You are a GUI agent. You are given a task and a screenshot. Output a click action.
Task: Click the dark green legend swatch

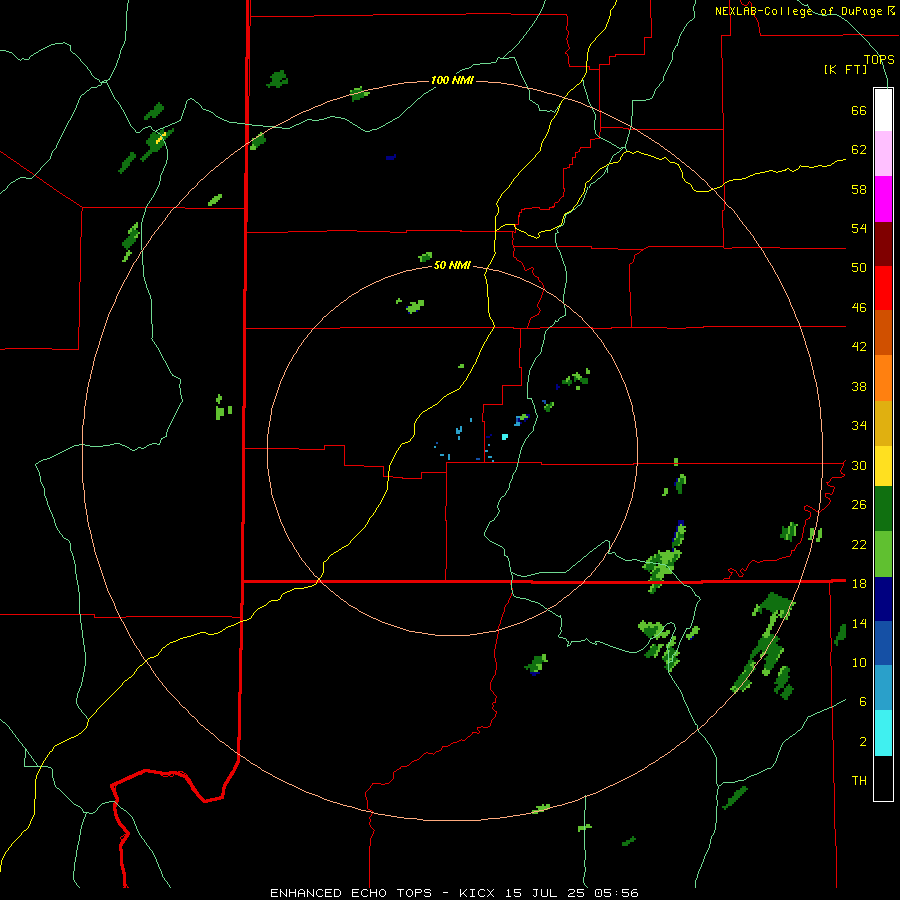tap(883, 509)
